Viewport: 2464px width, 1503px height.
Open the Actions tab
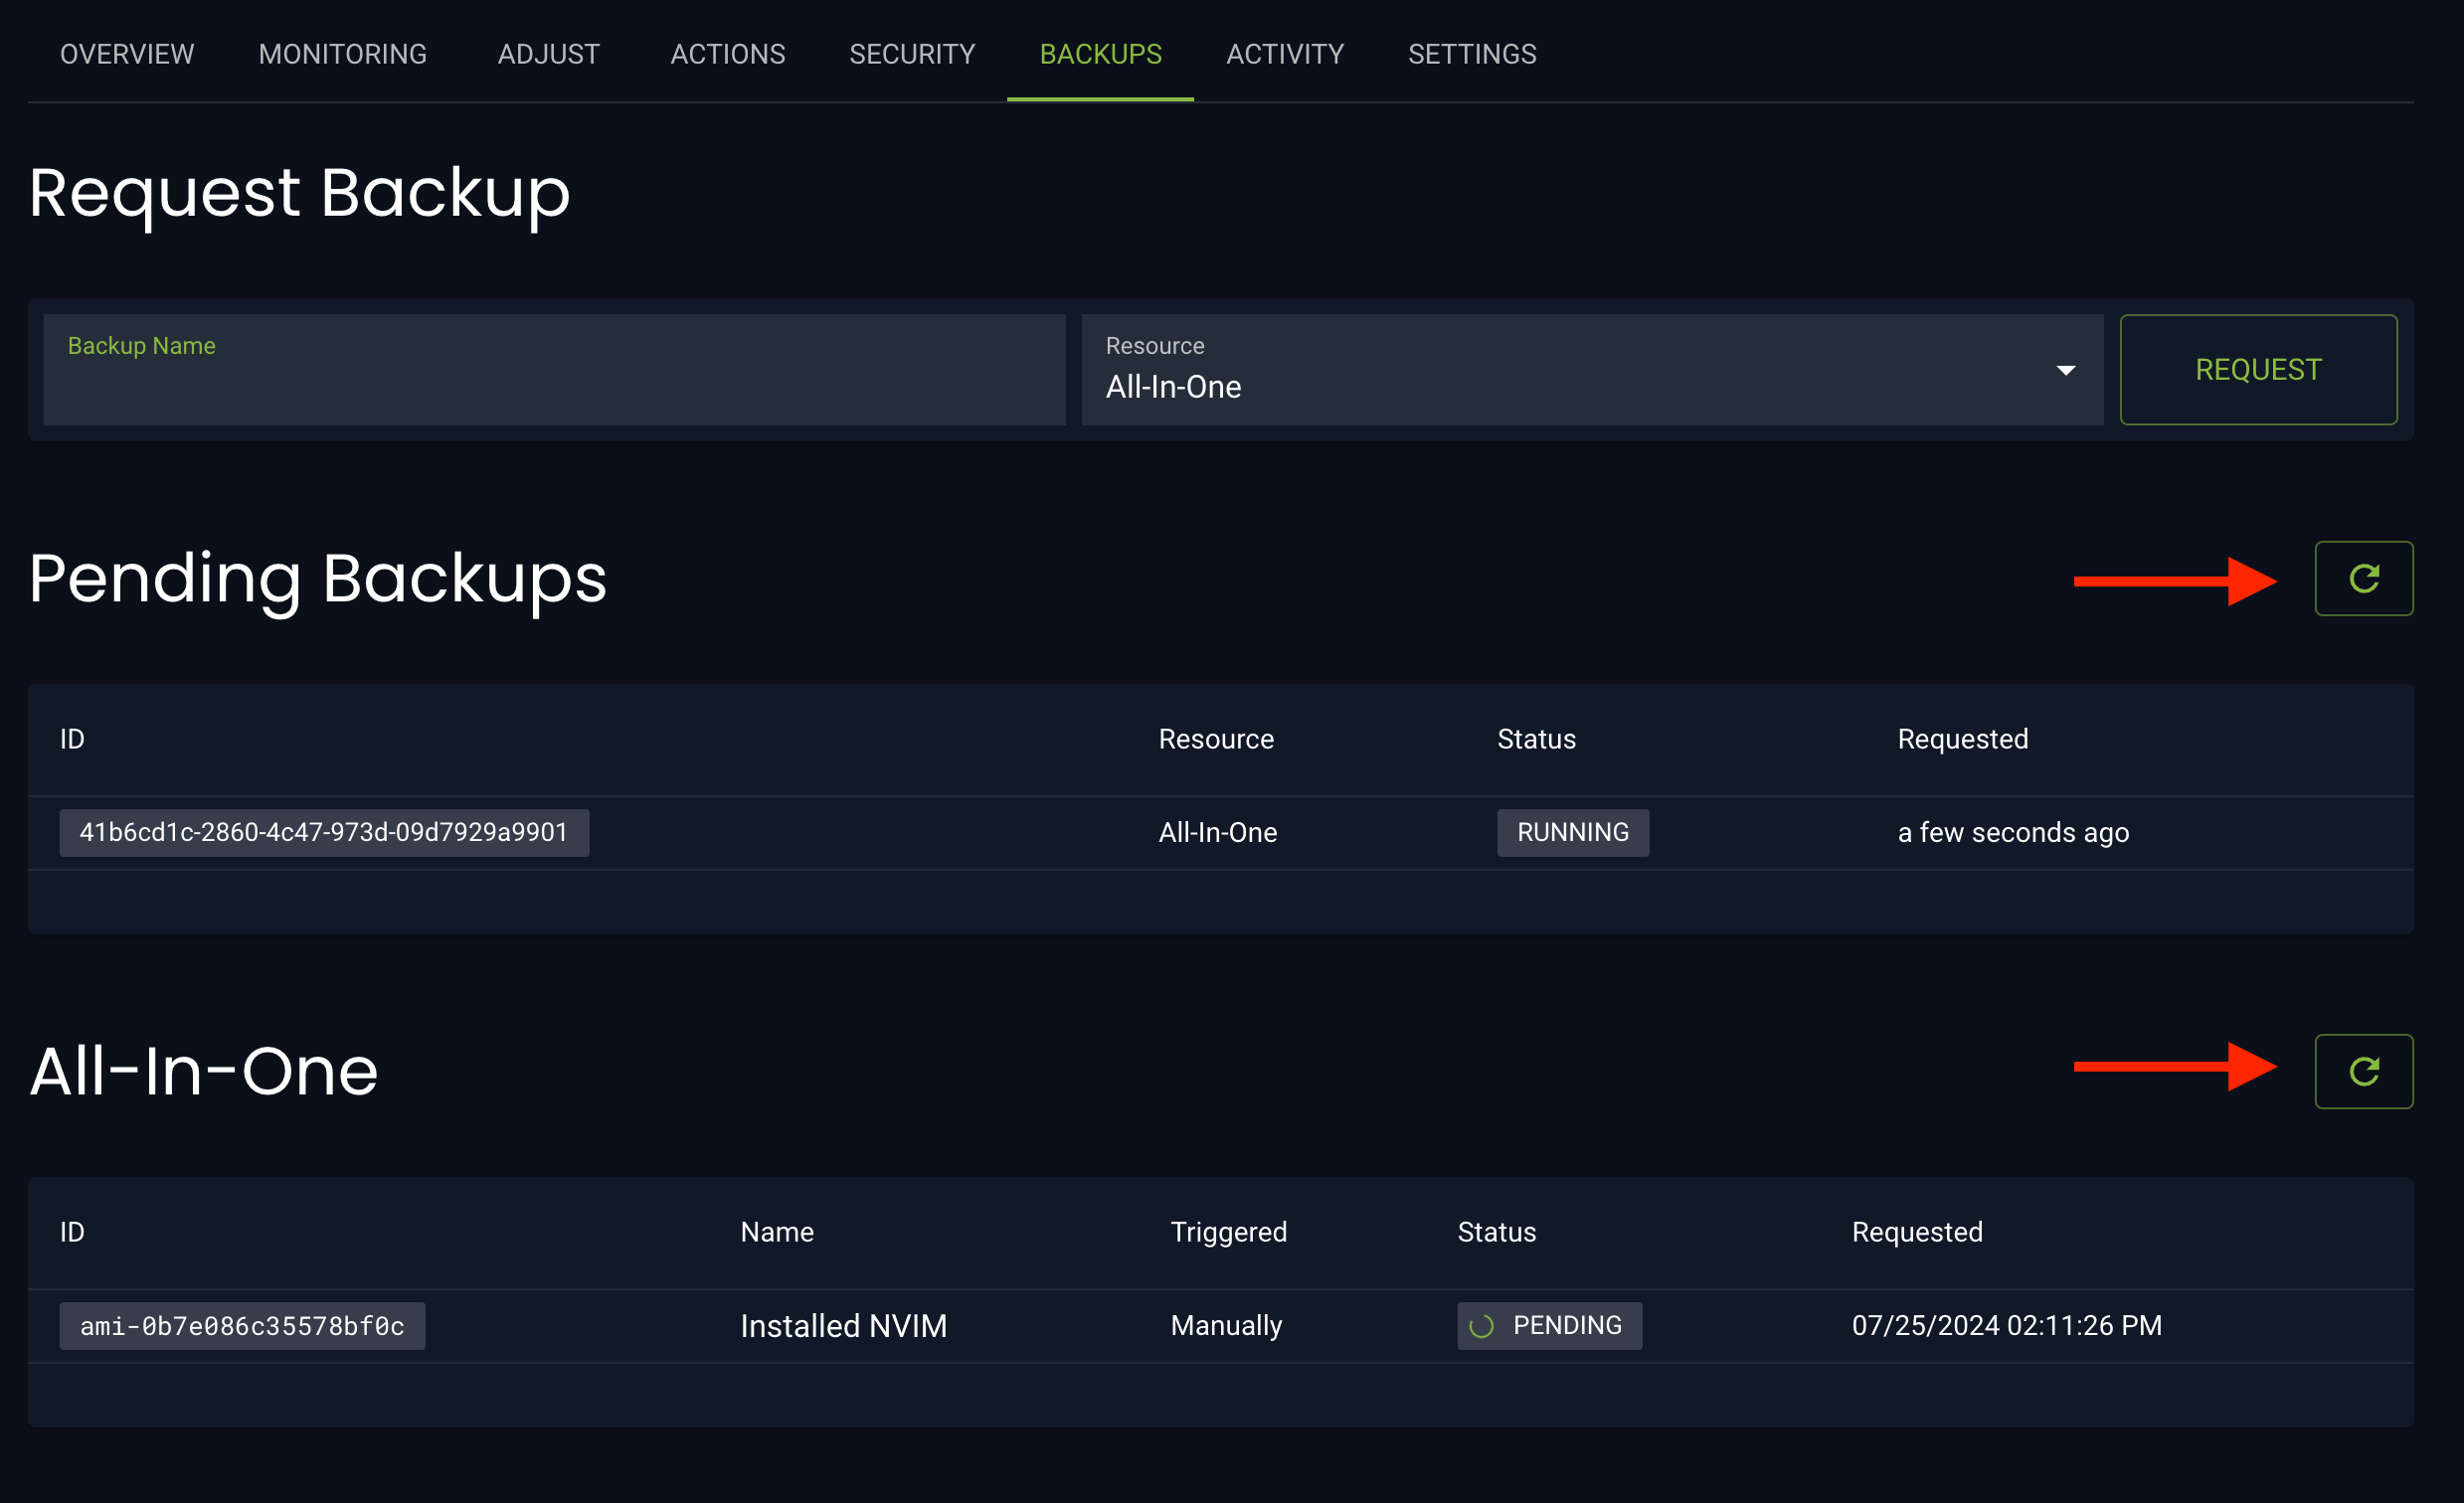[727, 54]
